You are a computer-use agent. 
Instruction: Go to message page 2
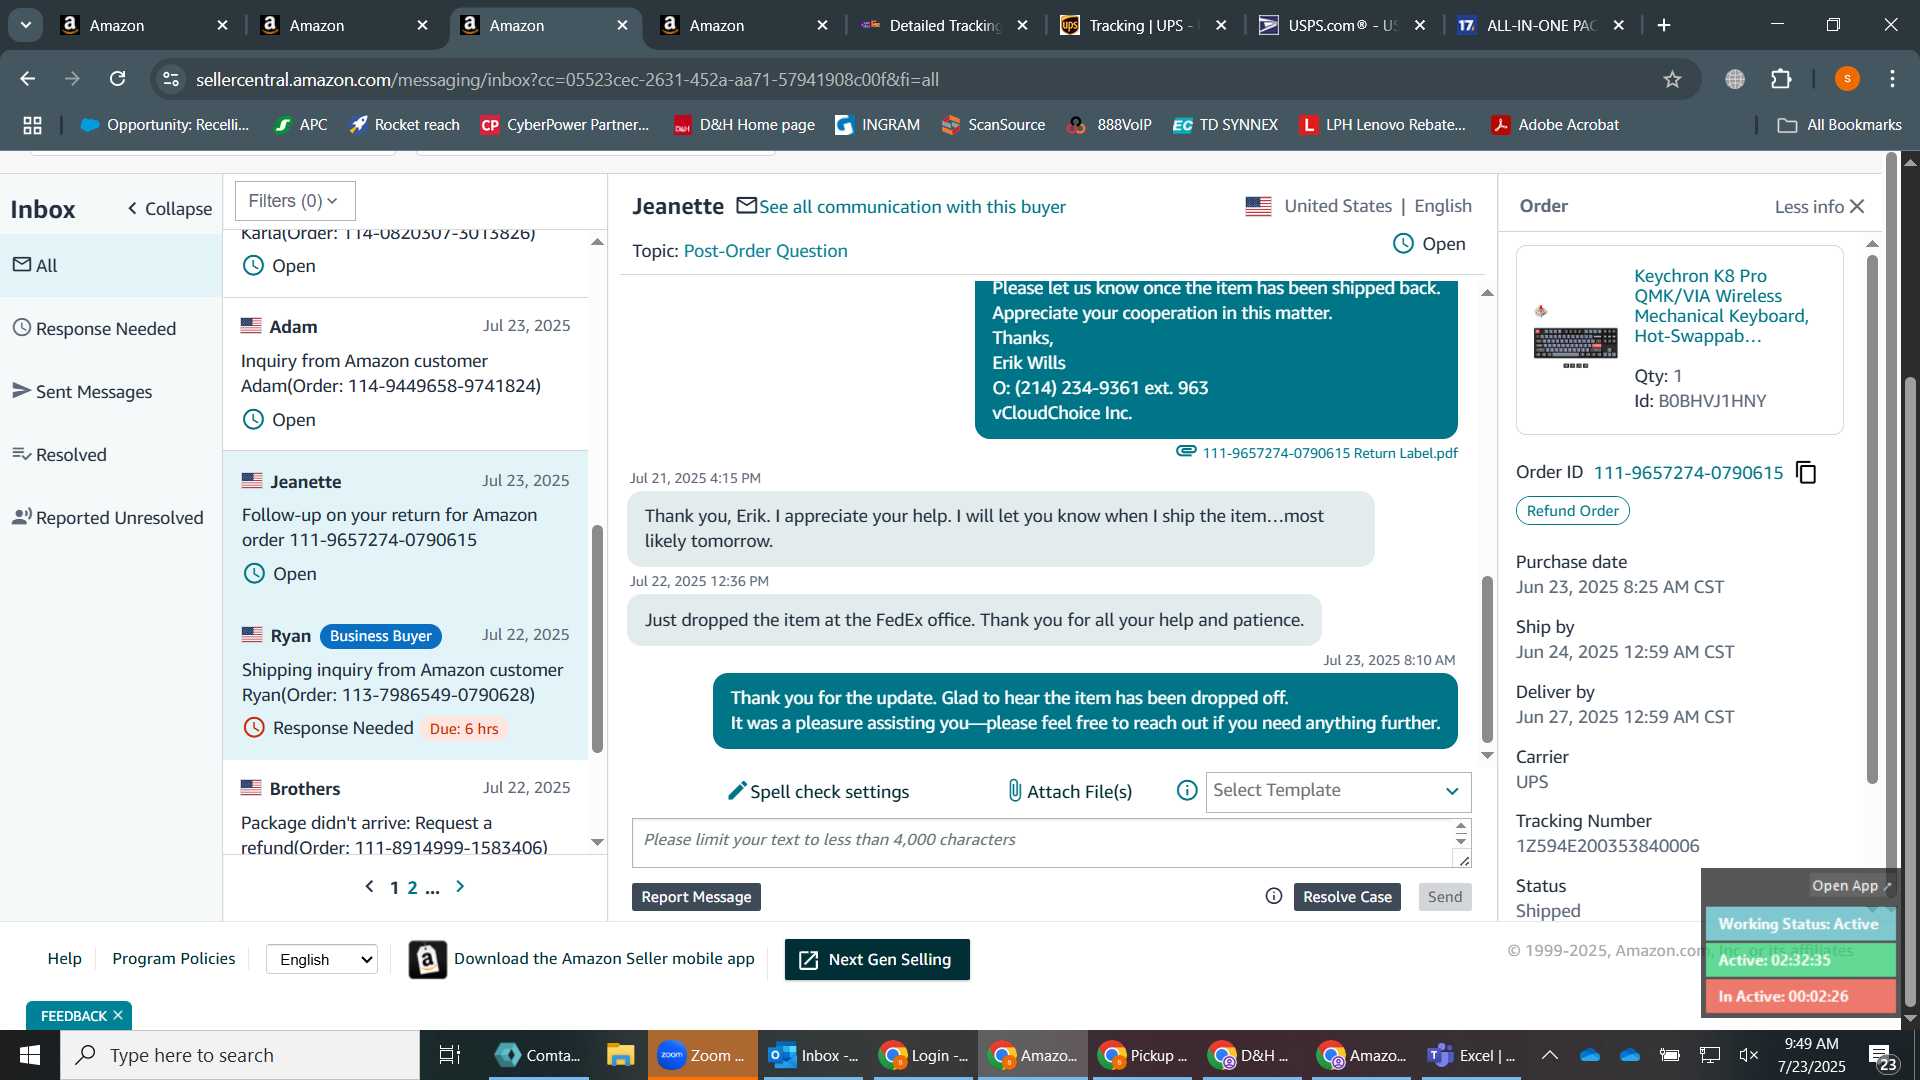pos(412,887)
